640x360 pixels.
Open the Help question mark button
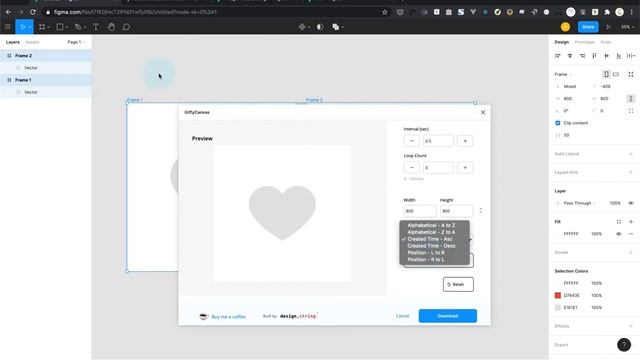click(624, 345)
